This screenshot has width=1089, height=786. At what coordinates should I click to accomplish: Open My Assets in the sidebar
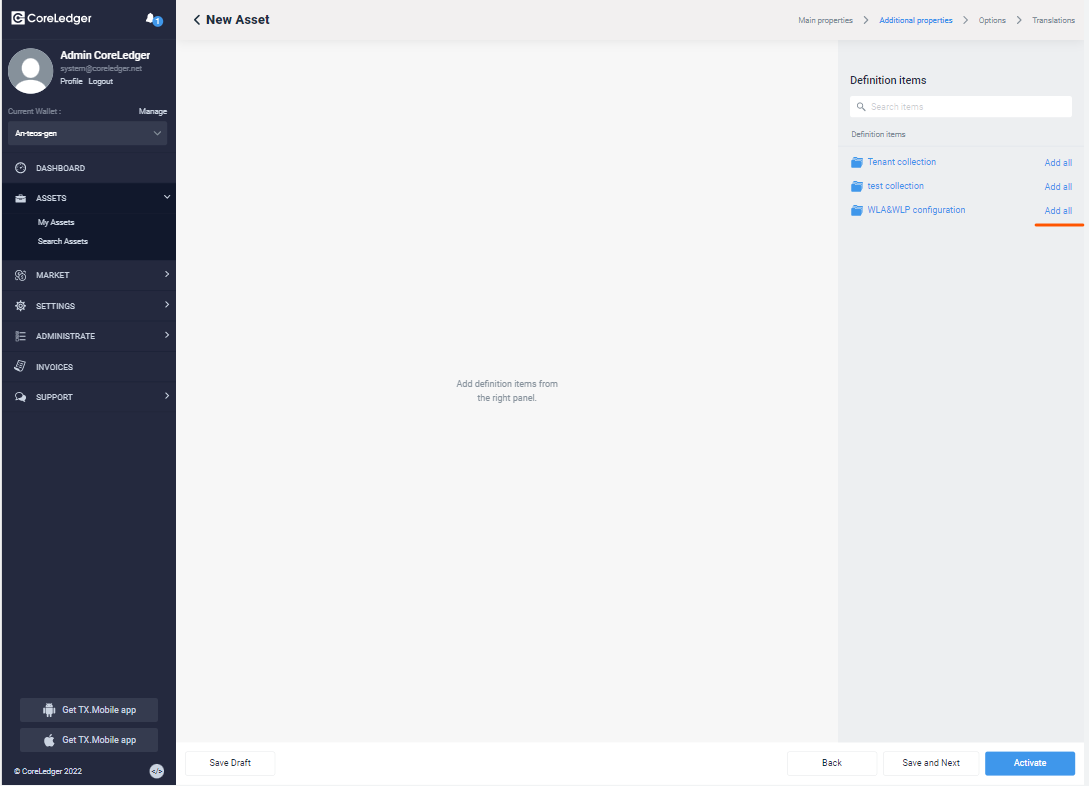[56, 223]
